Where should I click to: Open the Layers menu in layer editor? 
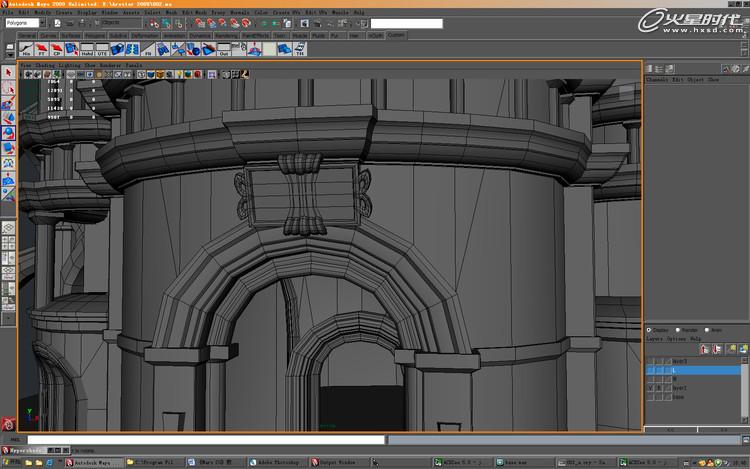pos(655,338)
